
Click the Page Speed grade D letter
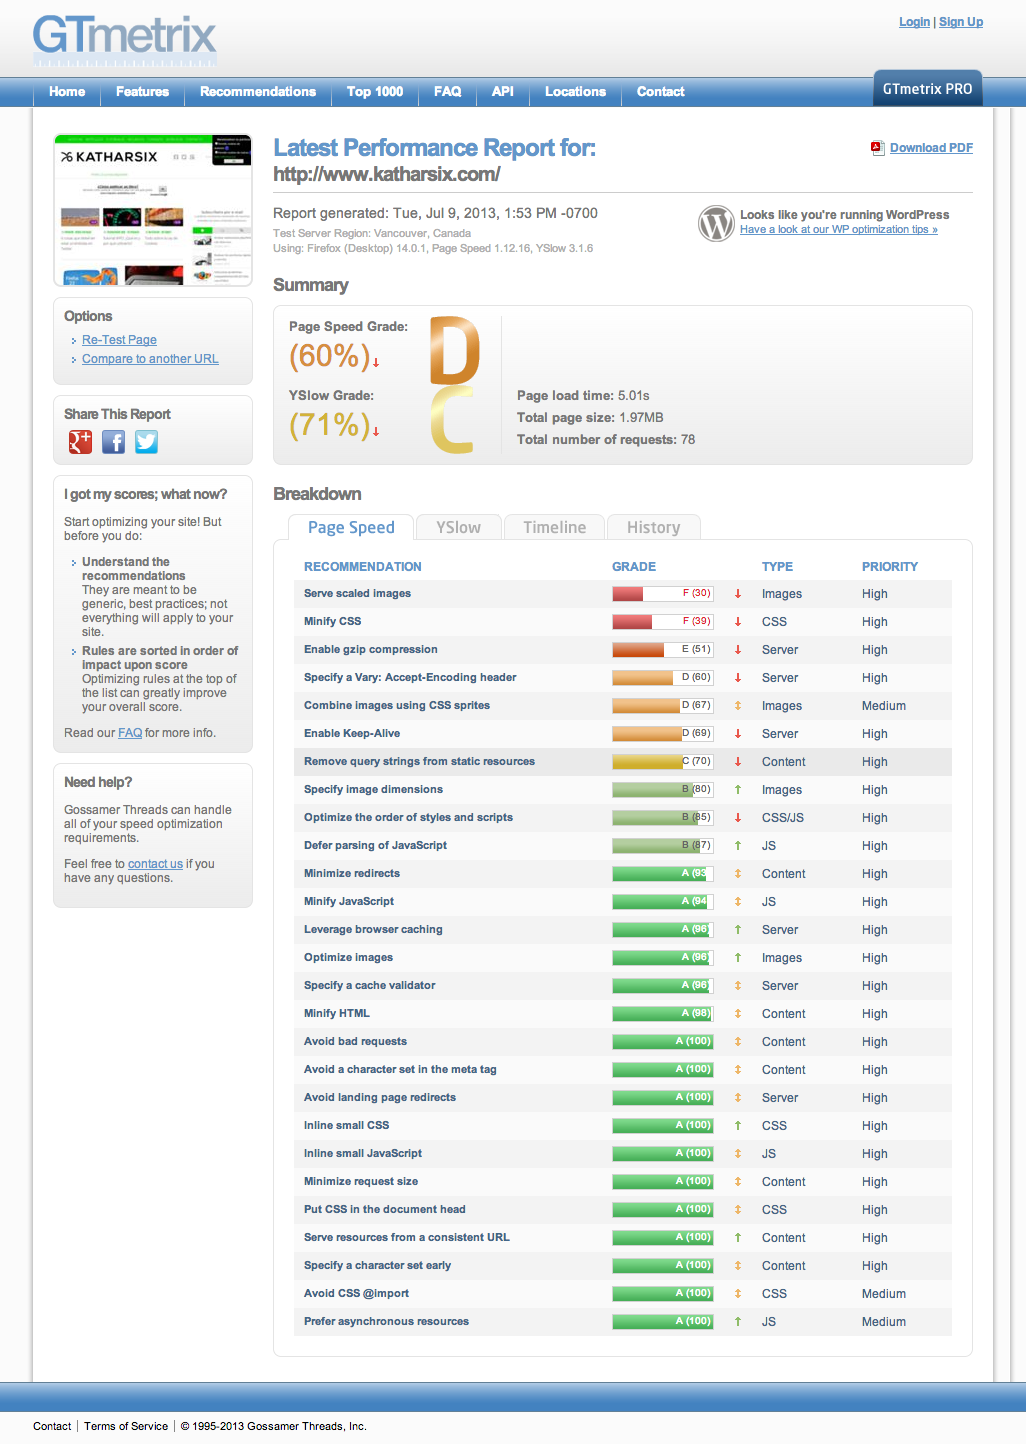point(455,350)
